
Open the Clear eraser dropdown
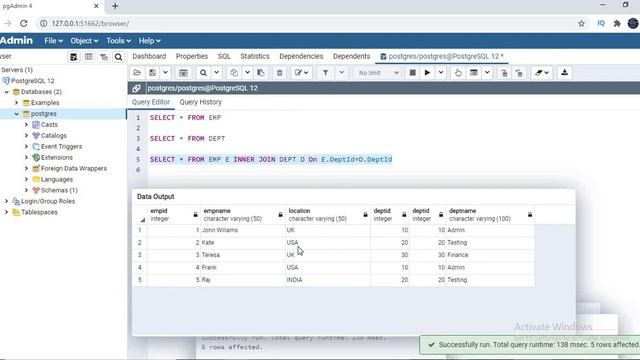(x=542, y=73)
